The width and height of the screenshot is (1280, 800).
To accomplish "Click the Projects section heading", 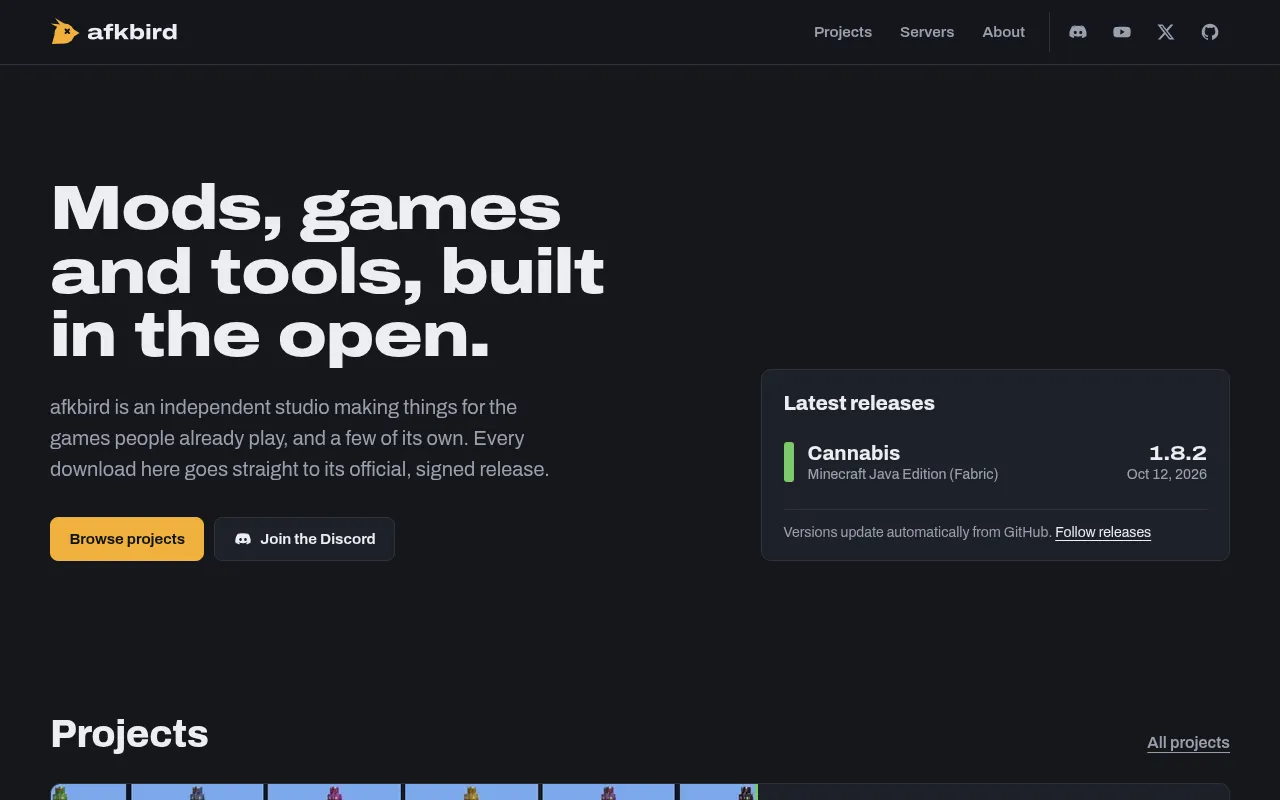I will pos(129,734).
